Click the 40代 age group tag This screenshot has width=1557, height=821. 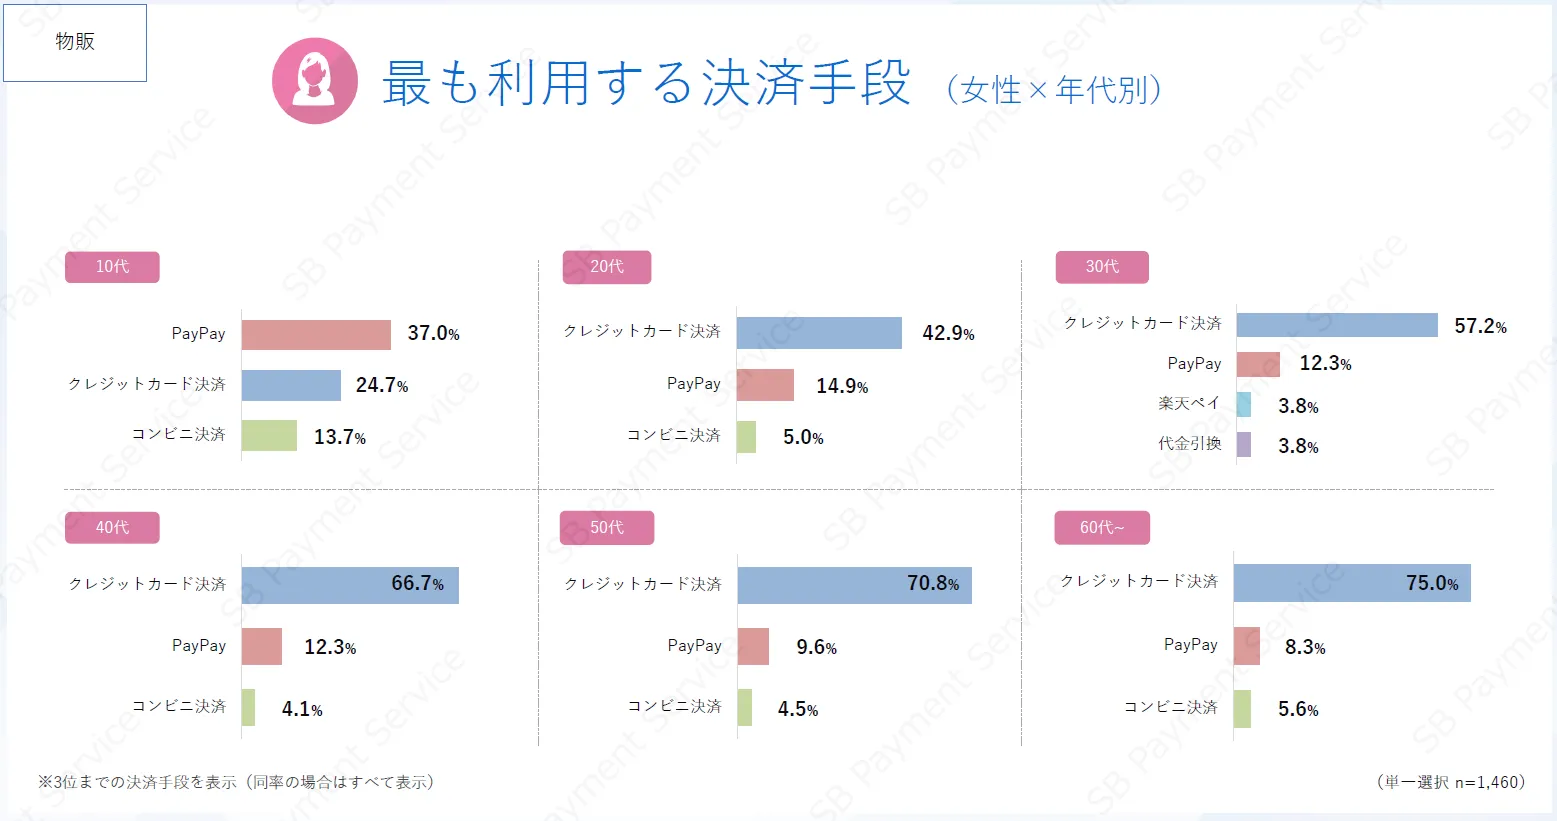coord(112,527)
